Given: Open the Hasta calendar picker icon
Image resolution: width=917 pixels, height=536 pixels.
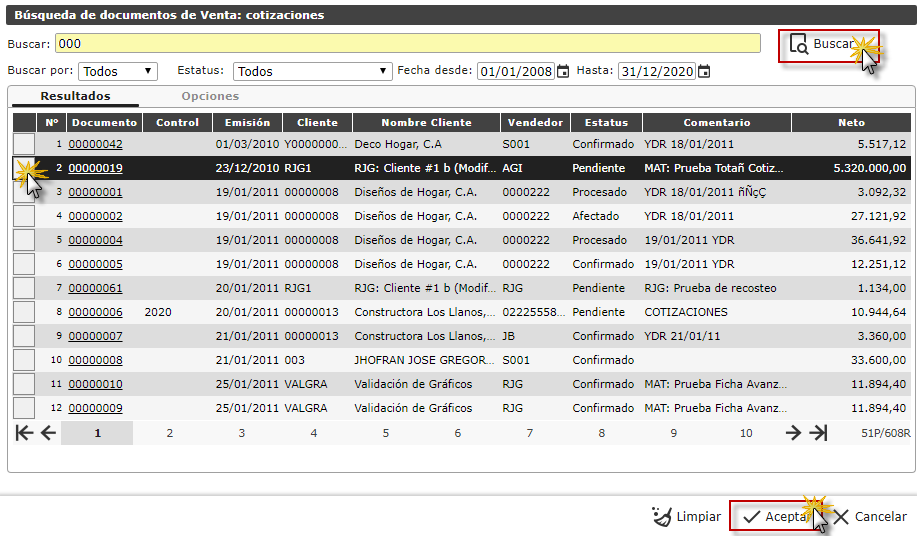Looking at the screenshot, I should (x=704, y=71).
